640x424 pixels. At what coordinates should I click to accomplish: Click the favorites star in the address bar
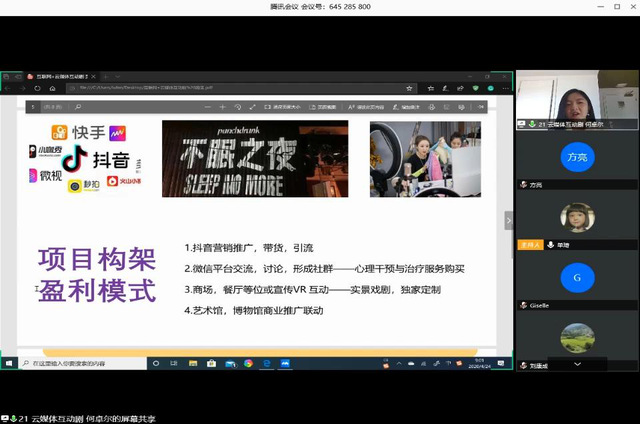[410, 88]
